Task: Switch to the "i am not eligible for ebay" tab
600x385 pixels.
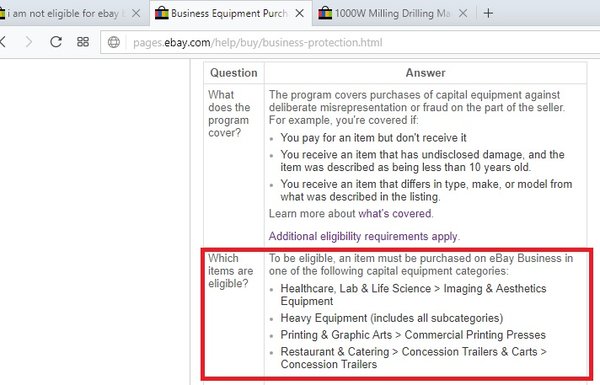Action: (x=63, y=13)
